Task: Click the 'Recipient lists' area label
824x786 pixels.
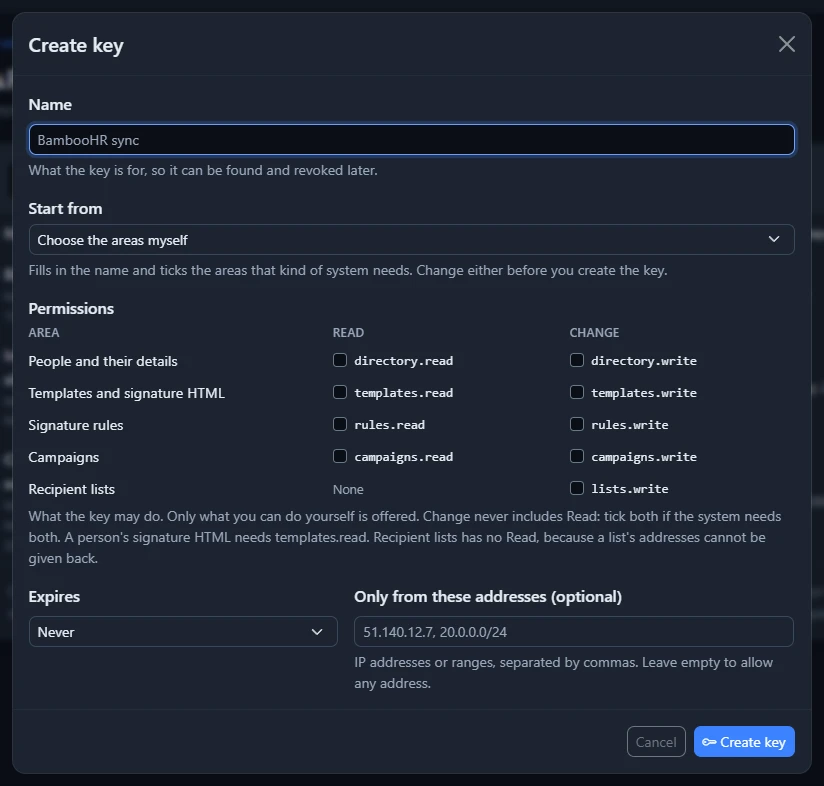Action: (71, 489)
